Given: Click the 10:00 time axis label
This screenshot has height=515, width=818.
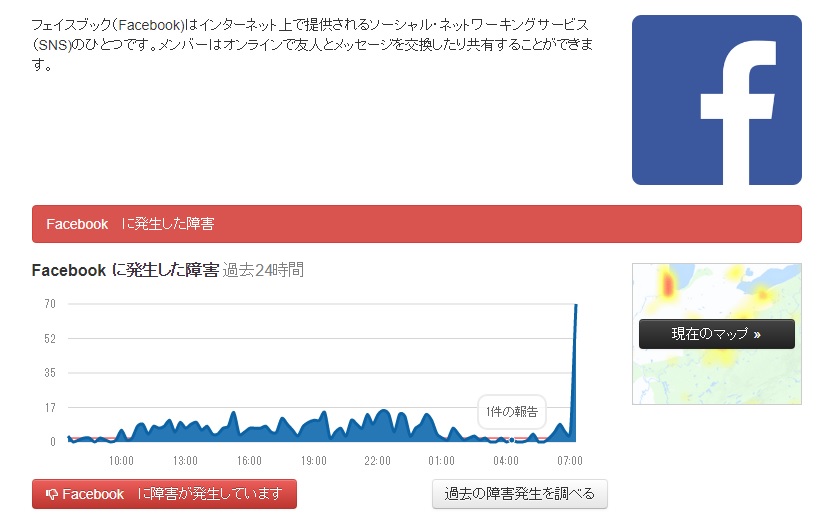Looking at the screenshot, I should (121, 461).
